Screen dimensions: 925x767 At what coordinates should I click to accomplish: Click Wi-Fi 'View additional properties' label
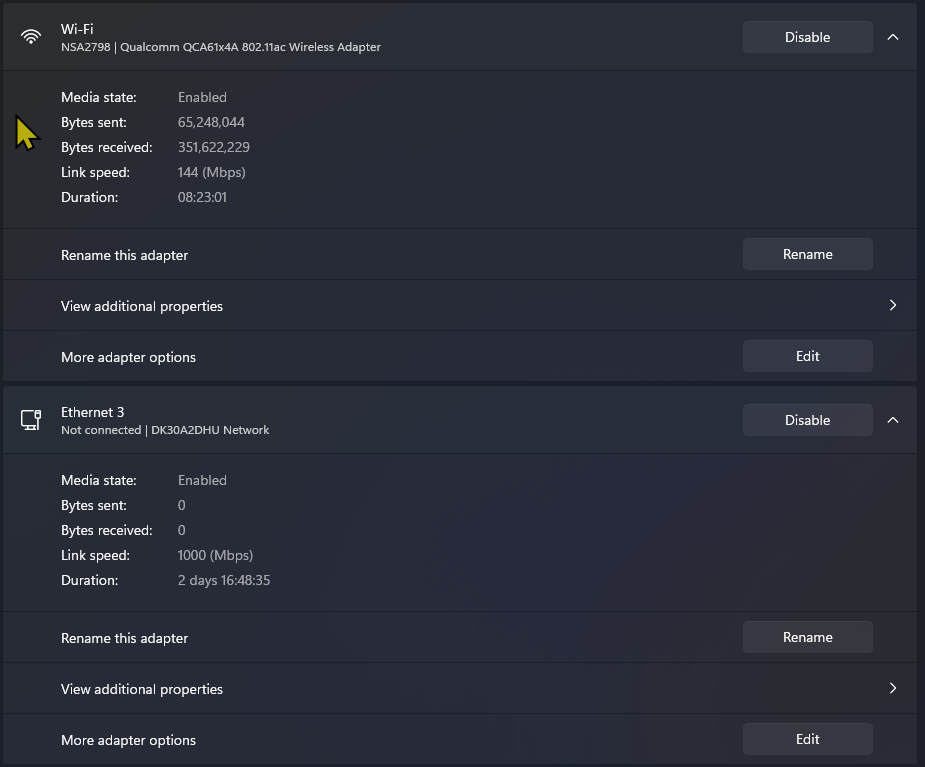pyautogui.click(x=142, y=306)
